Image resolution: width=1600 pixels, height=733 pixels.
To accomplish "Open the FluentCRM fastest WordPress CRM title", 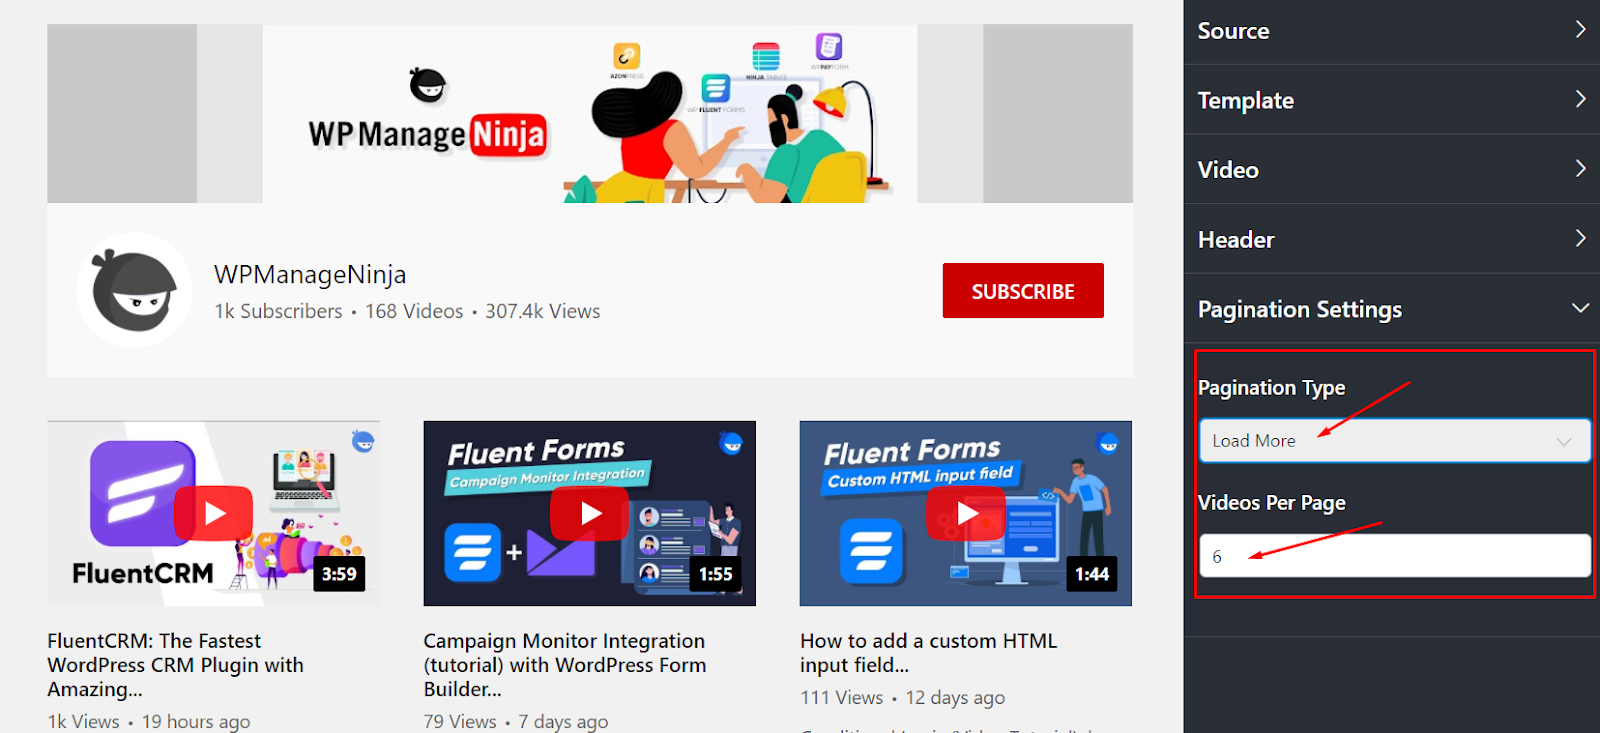I will 175,665.
